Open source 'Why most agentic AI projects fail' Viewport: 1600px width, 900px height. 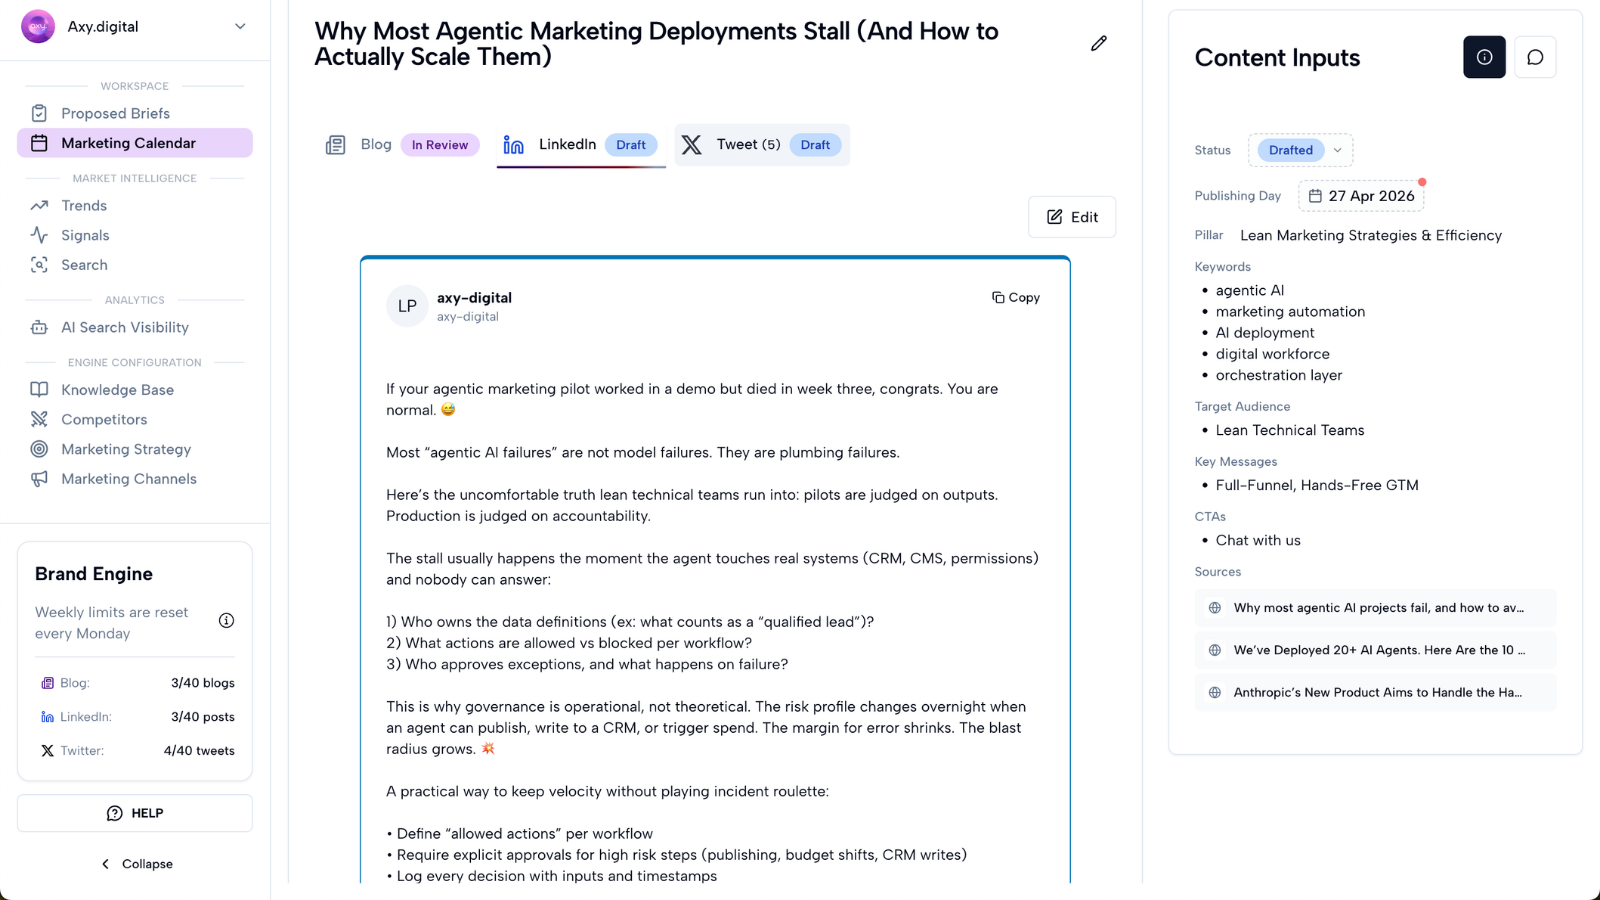[x=1375, y=608]
